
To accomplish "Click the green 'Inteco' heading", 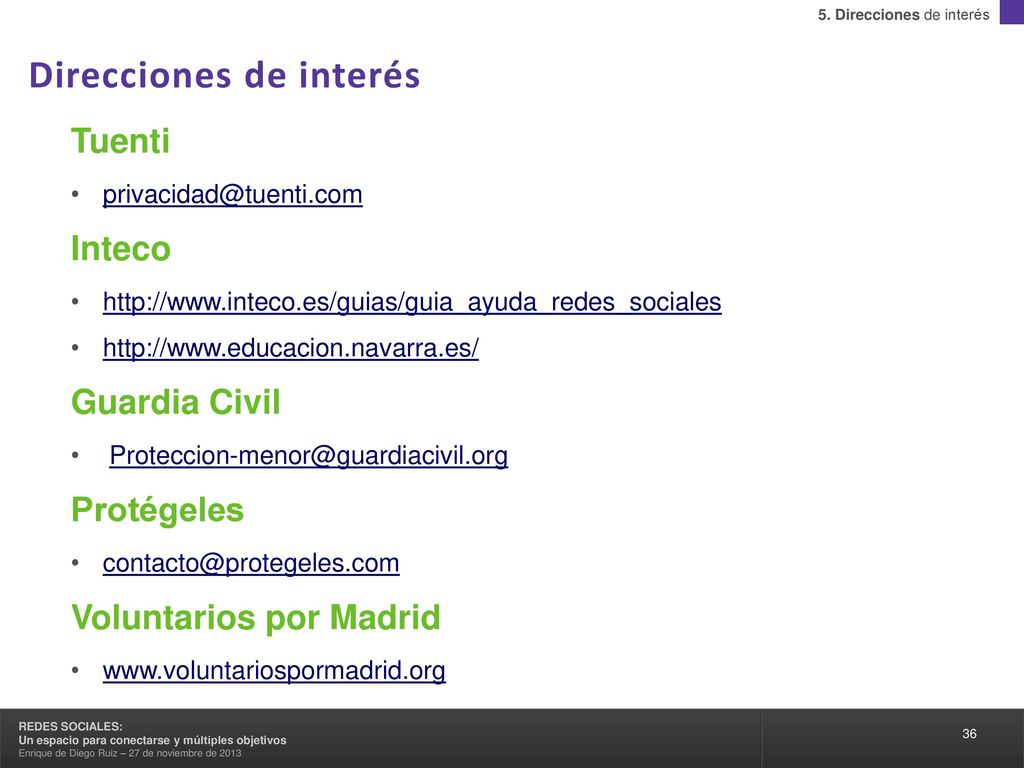I will pos(121,249).
